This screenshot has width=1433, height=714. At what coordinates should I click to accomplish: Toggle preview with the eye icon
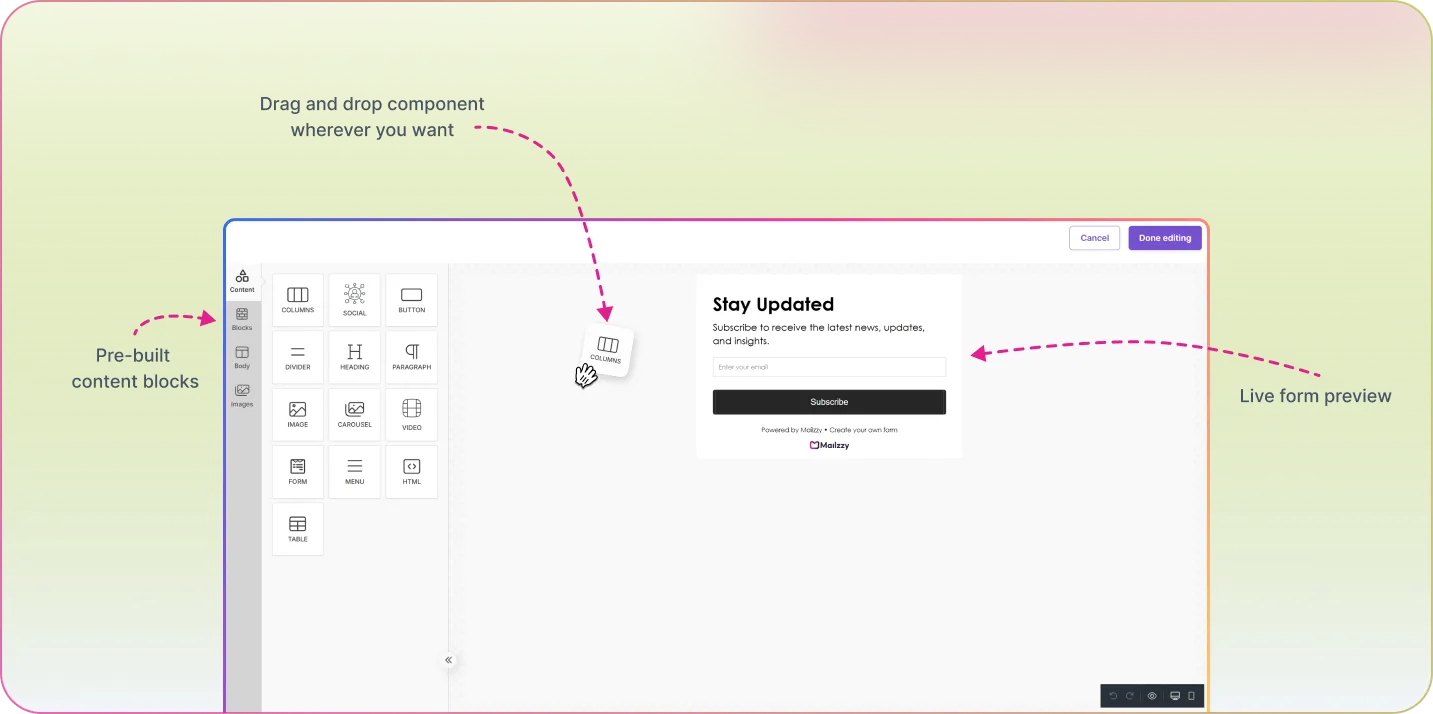click(x=1152, y=696)
